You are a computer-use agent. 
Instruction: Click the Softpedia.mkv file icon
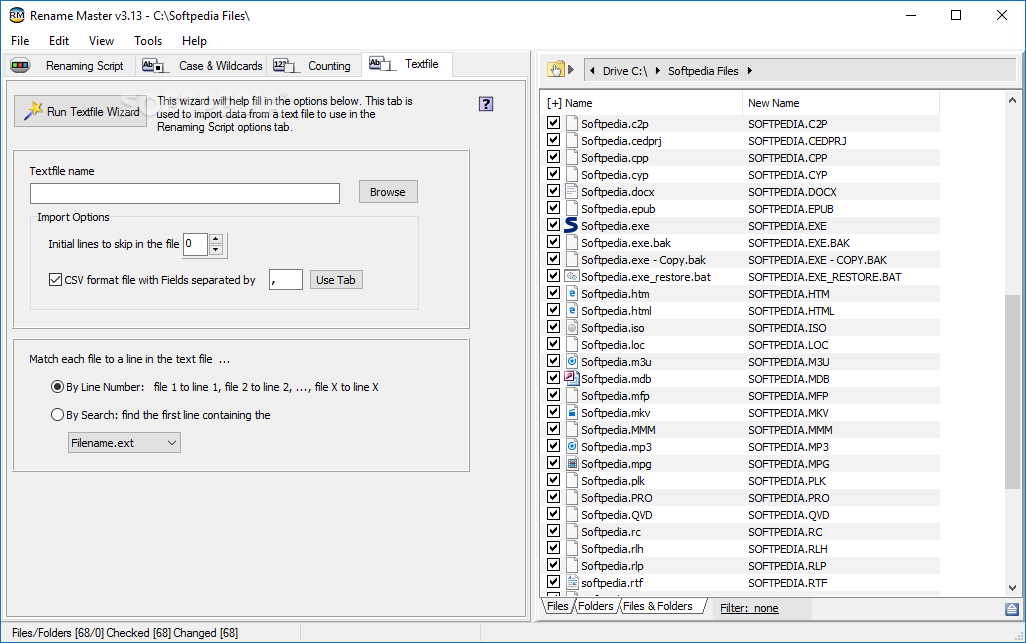tap(571, 412)
